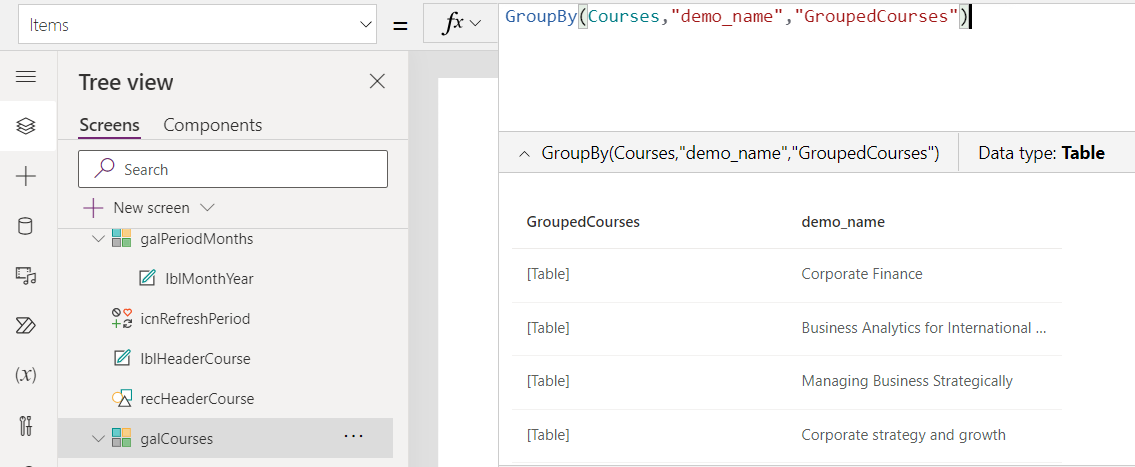Select galPeriodMonths in tree
The image size is (1135, 467).
point(196,238)
